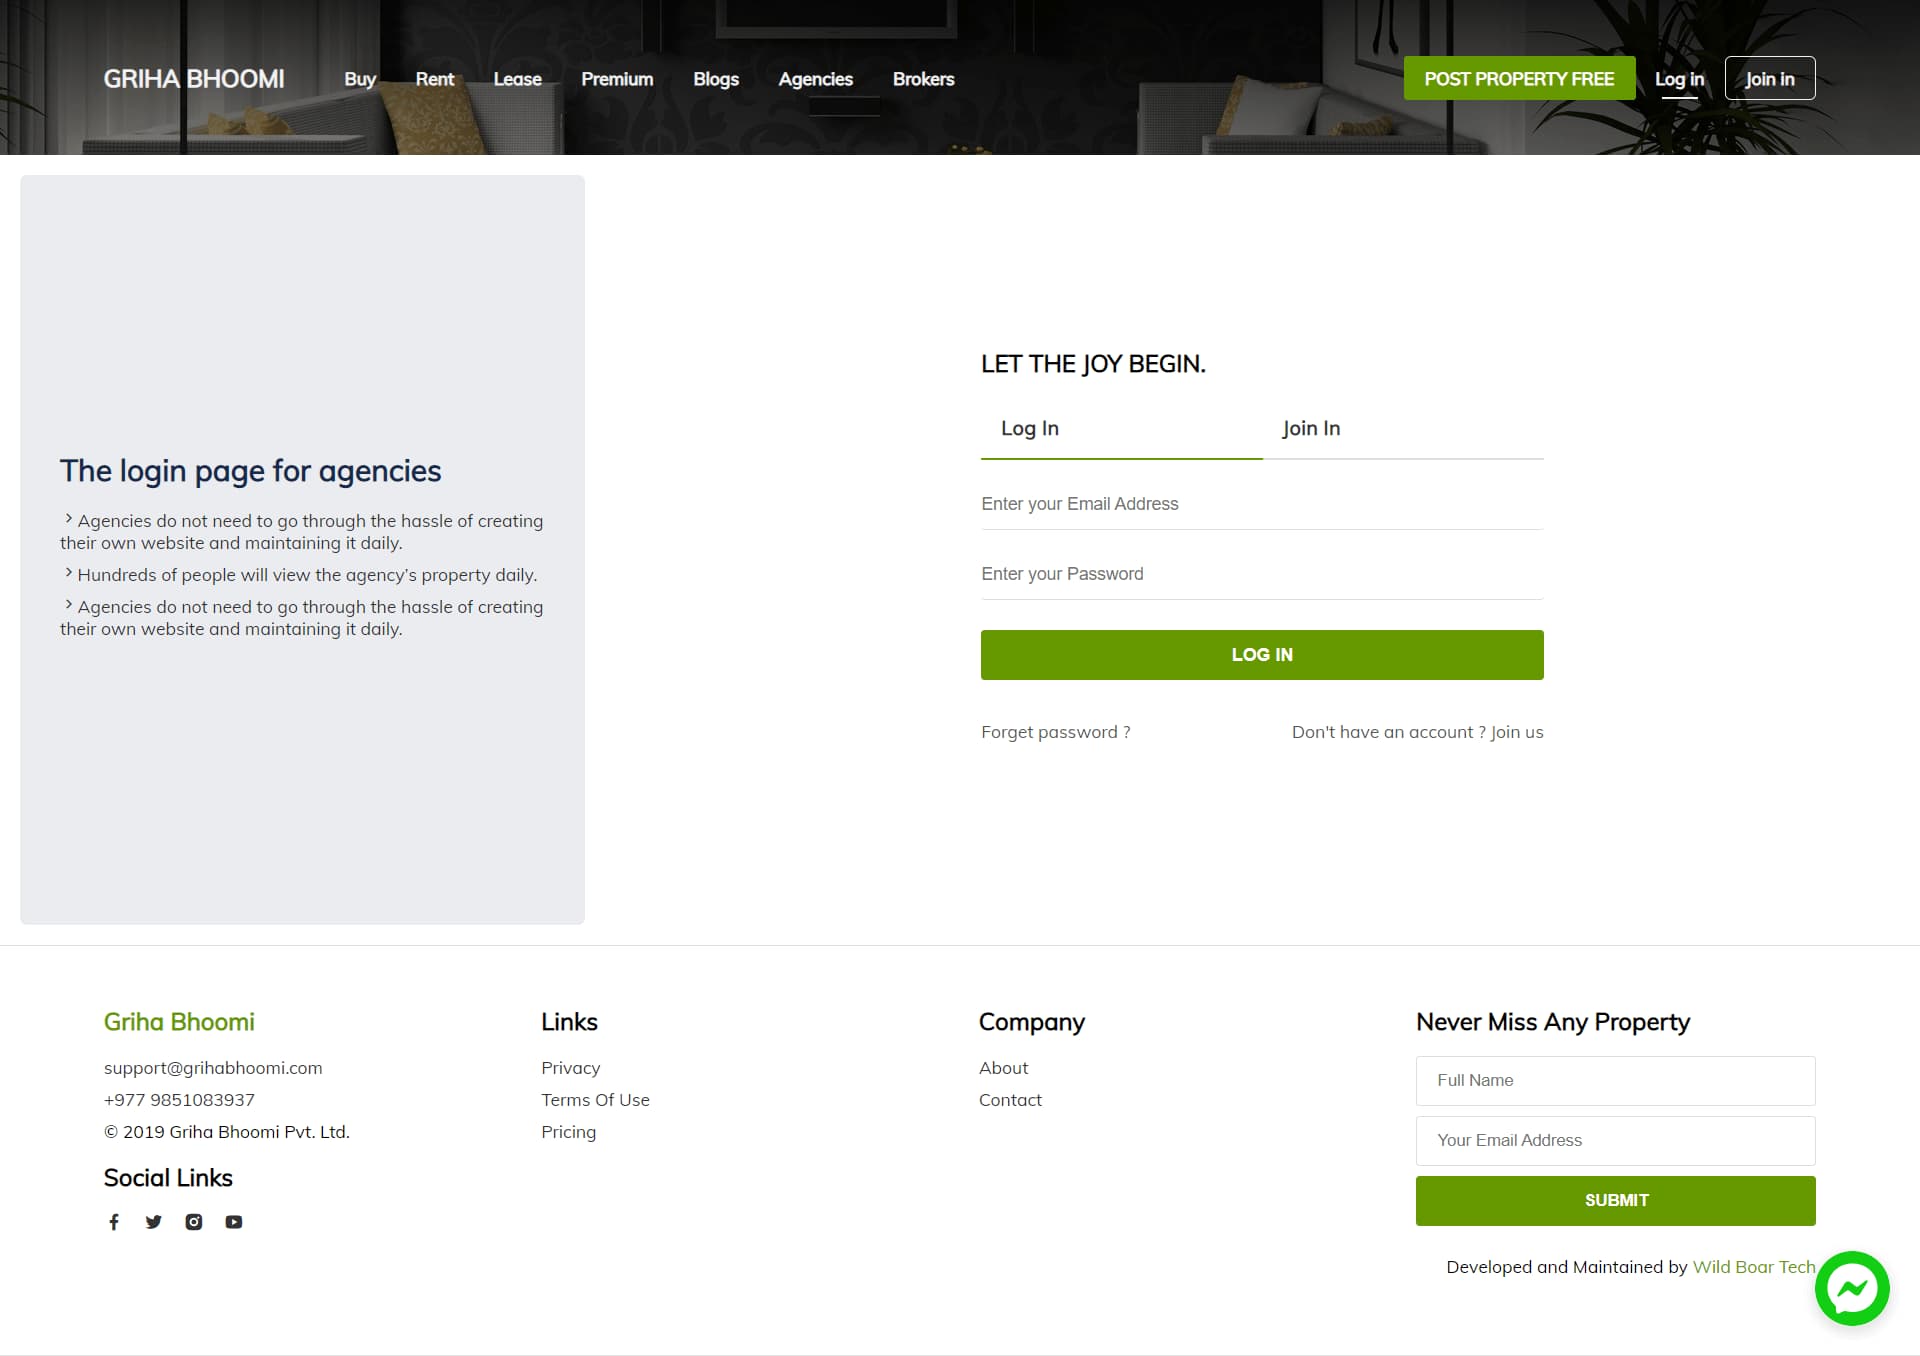
Task: Click "LET THE JOY BEGIN." heading
Action: [x=1093, y=364]
